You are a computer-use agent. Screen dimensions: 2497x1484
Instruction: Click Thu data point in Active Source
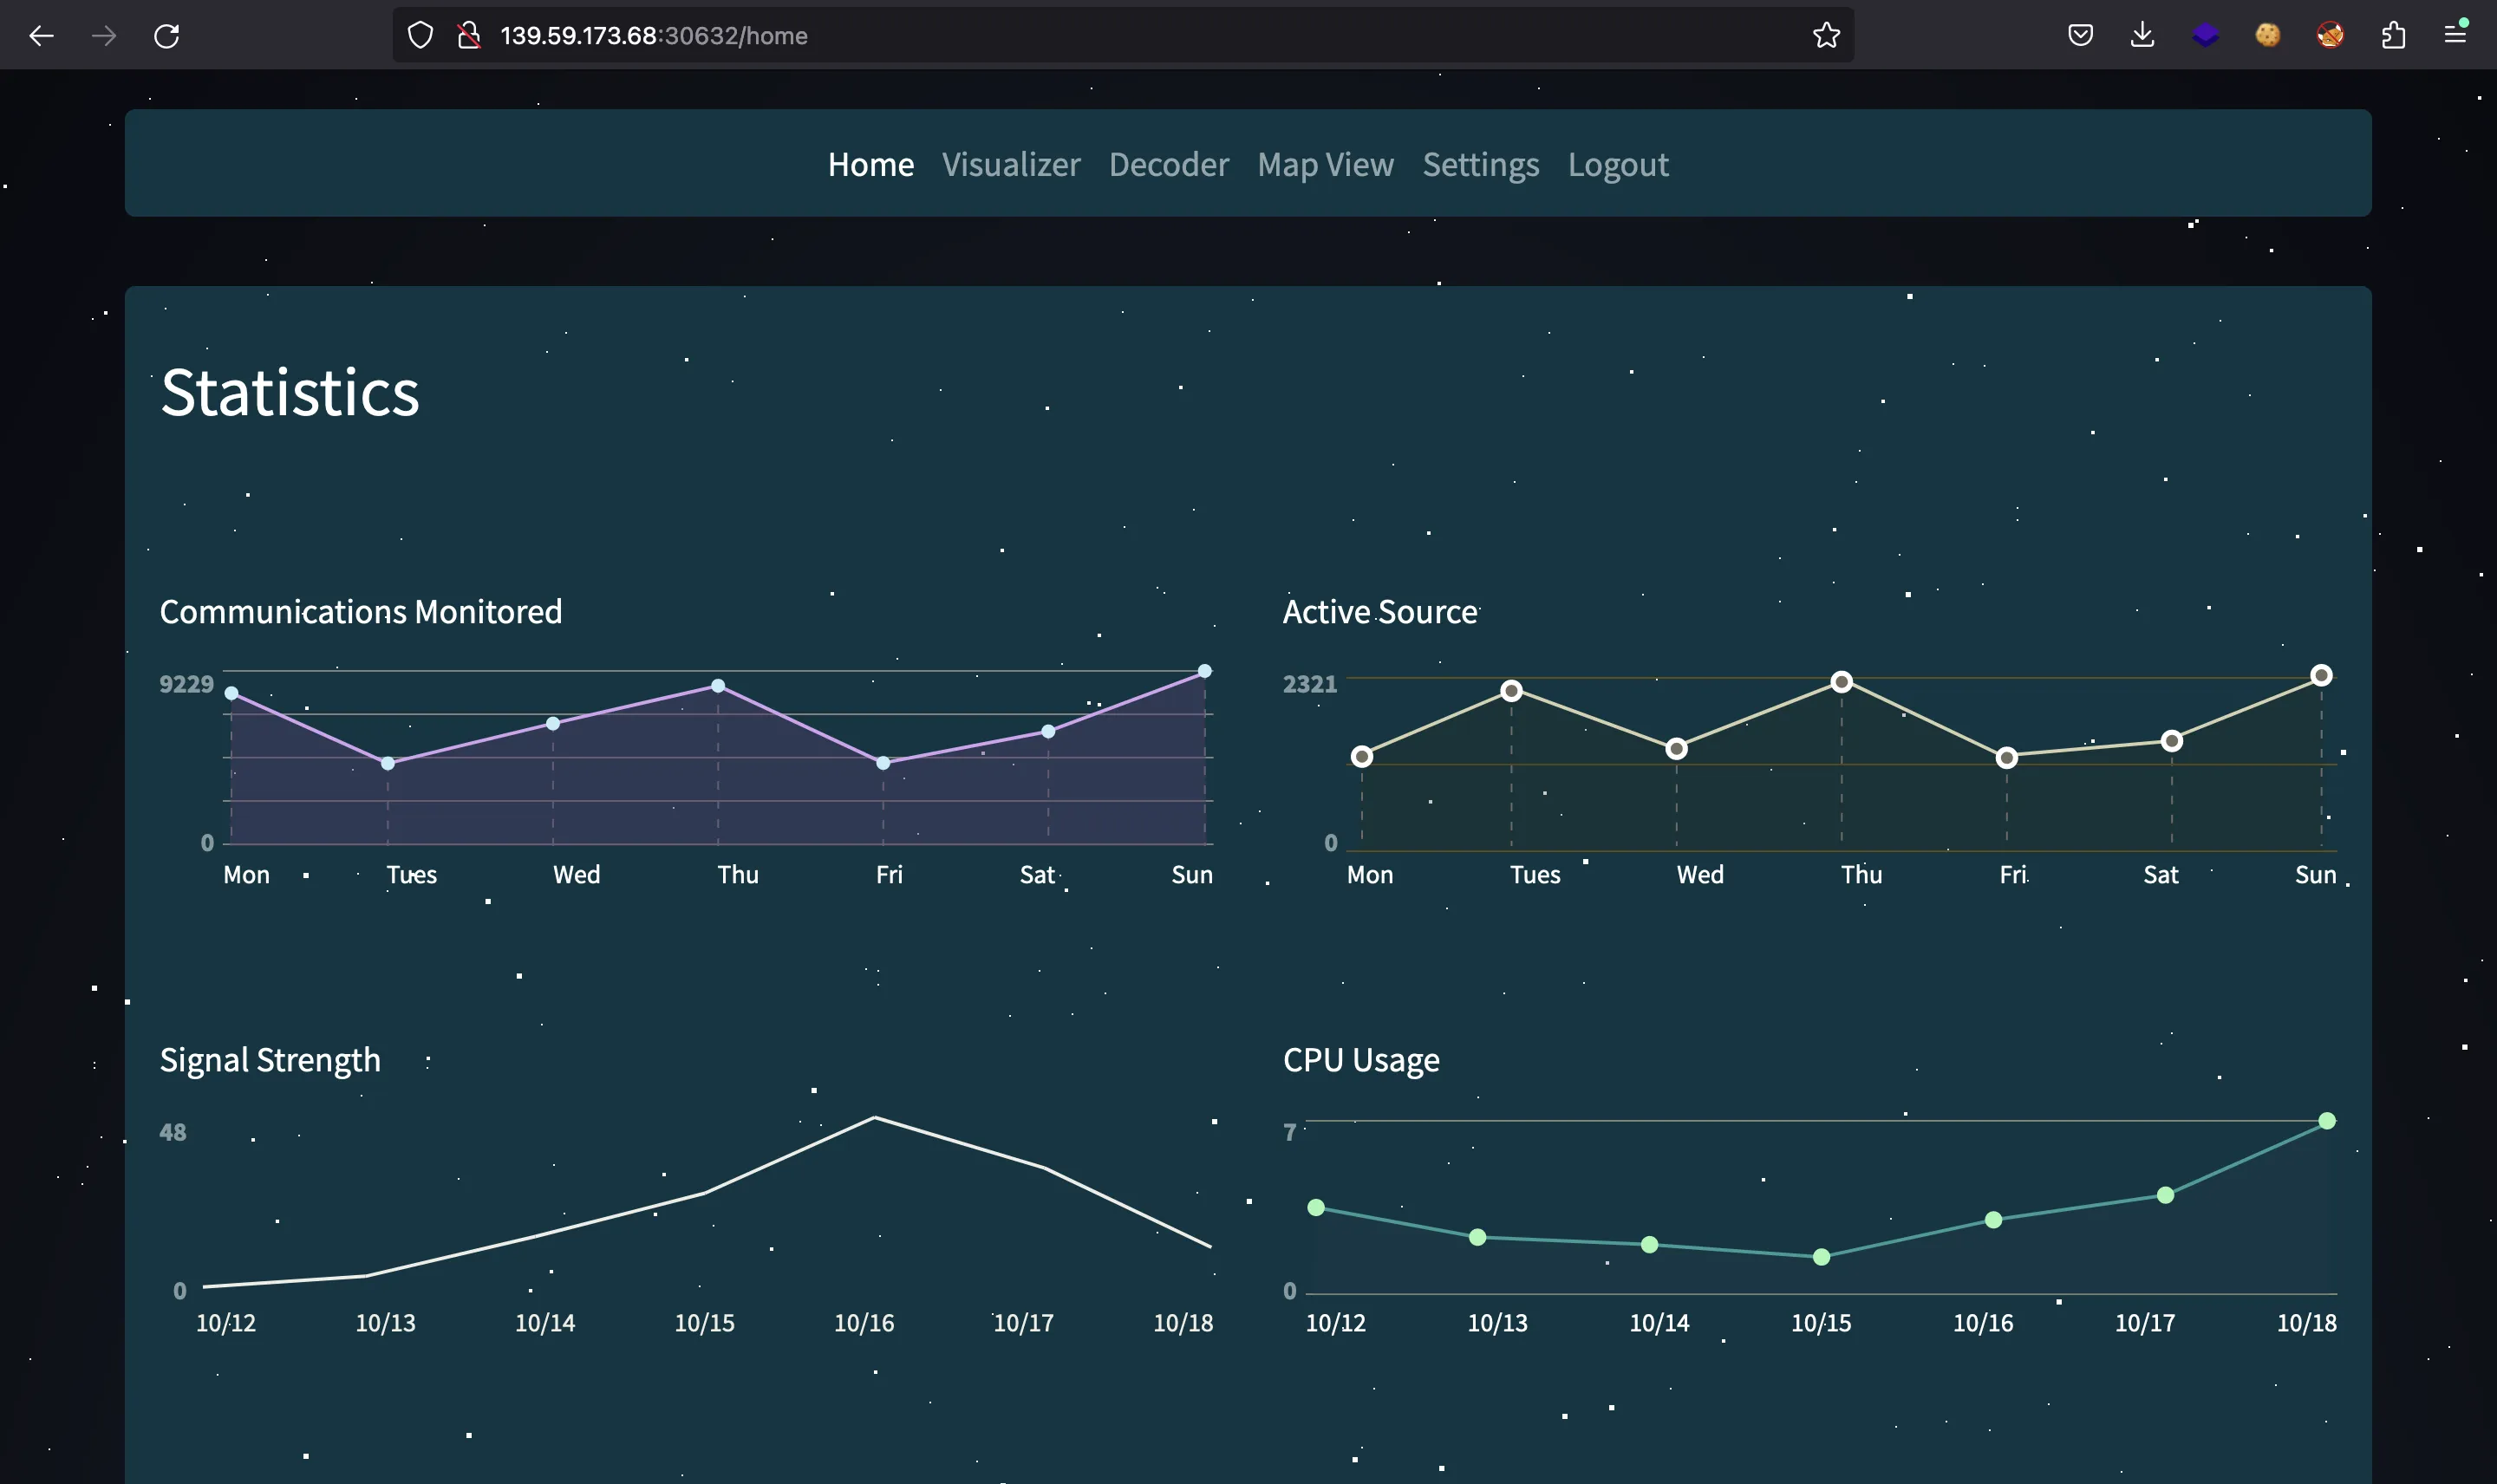click(1841, 682)
